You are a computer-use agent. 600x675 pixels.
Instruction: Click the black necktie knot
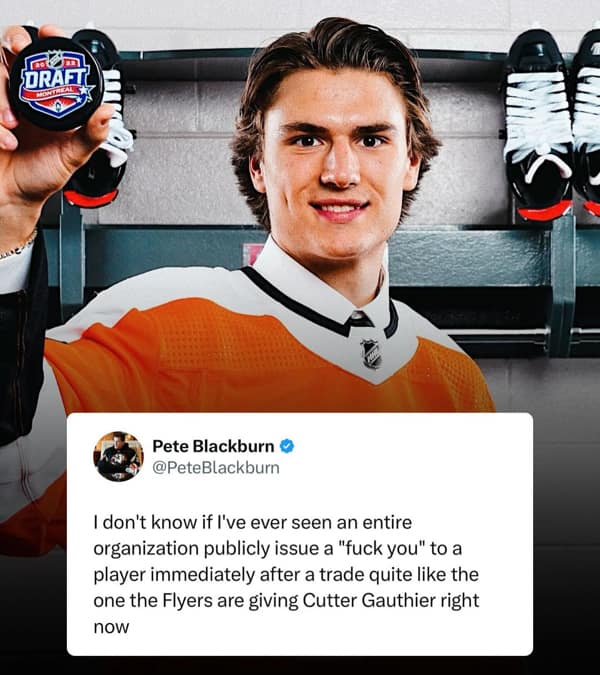tap(360, 319)
